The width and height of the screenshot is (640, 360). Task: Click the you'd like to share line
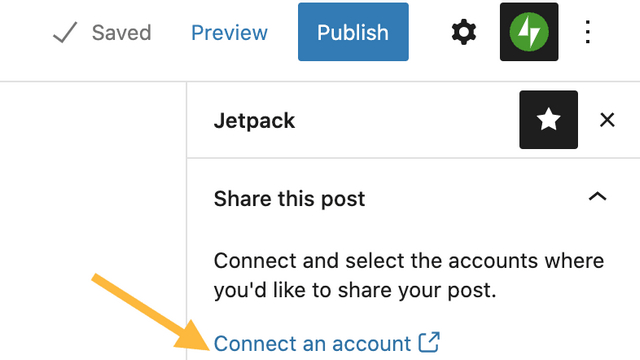(355, 291)
